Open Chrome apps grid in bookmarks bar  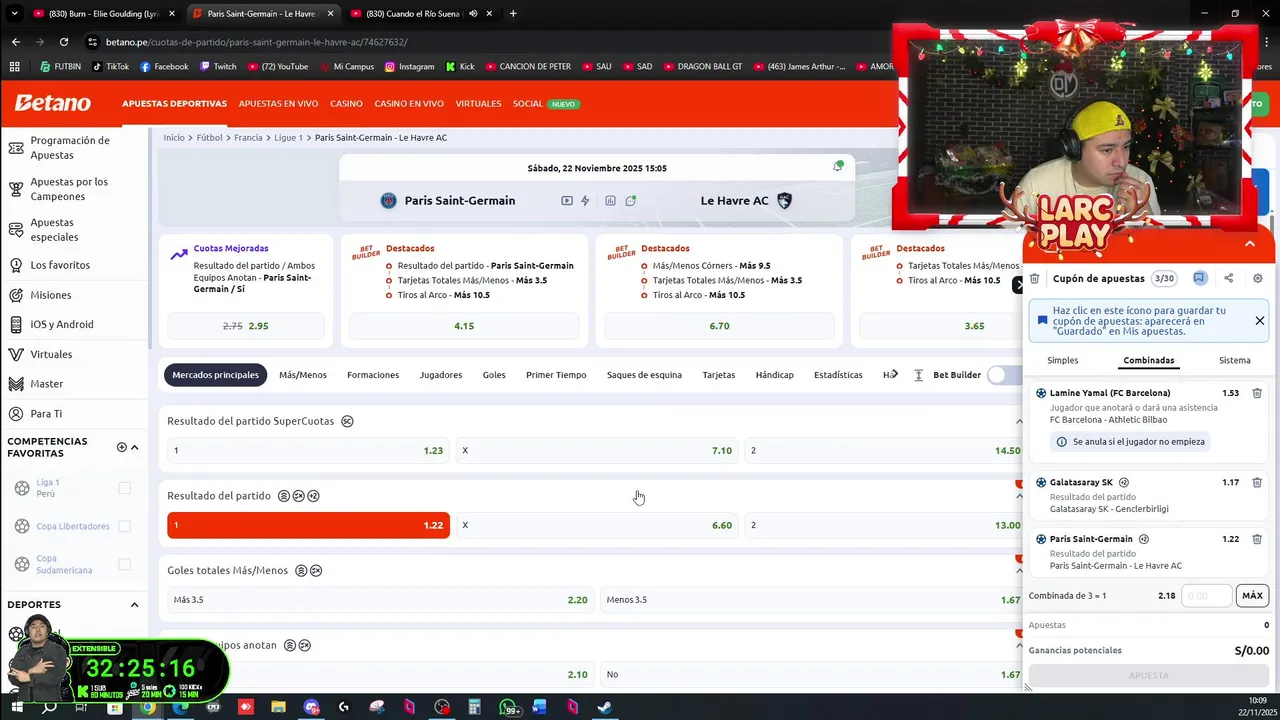tap(14, 67)
